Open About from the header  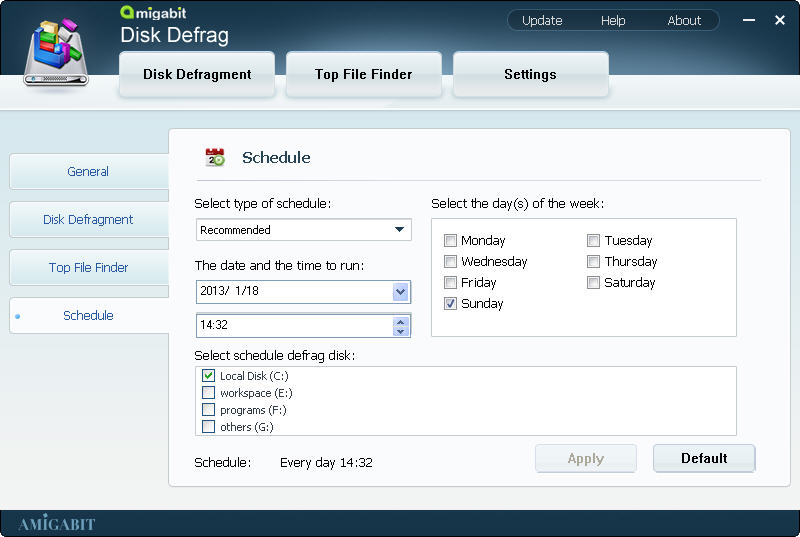pyautogui.click(x=684, y=20)
